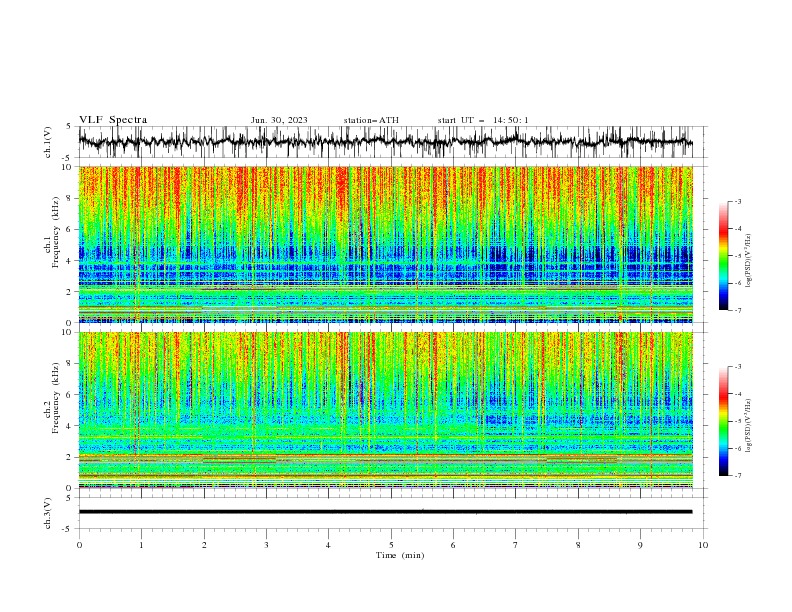Select the "Jun. 30, 2023" date text

[x=279, y=120]
